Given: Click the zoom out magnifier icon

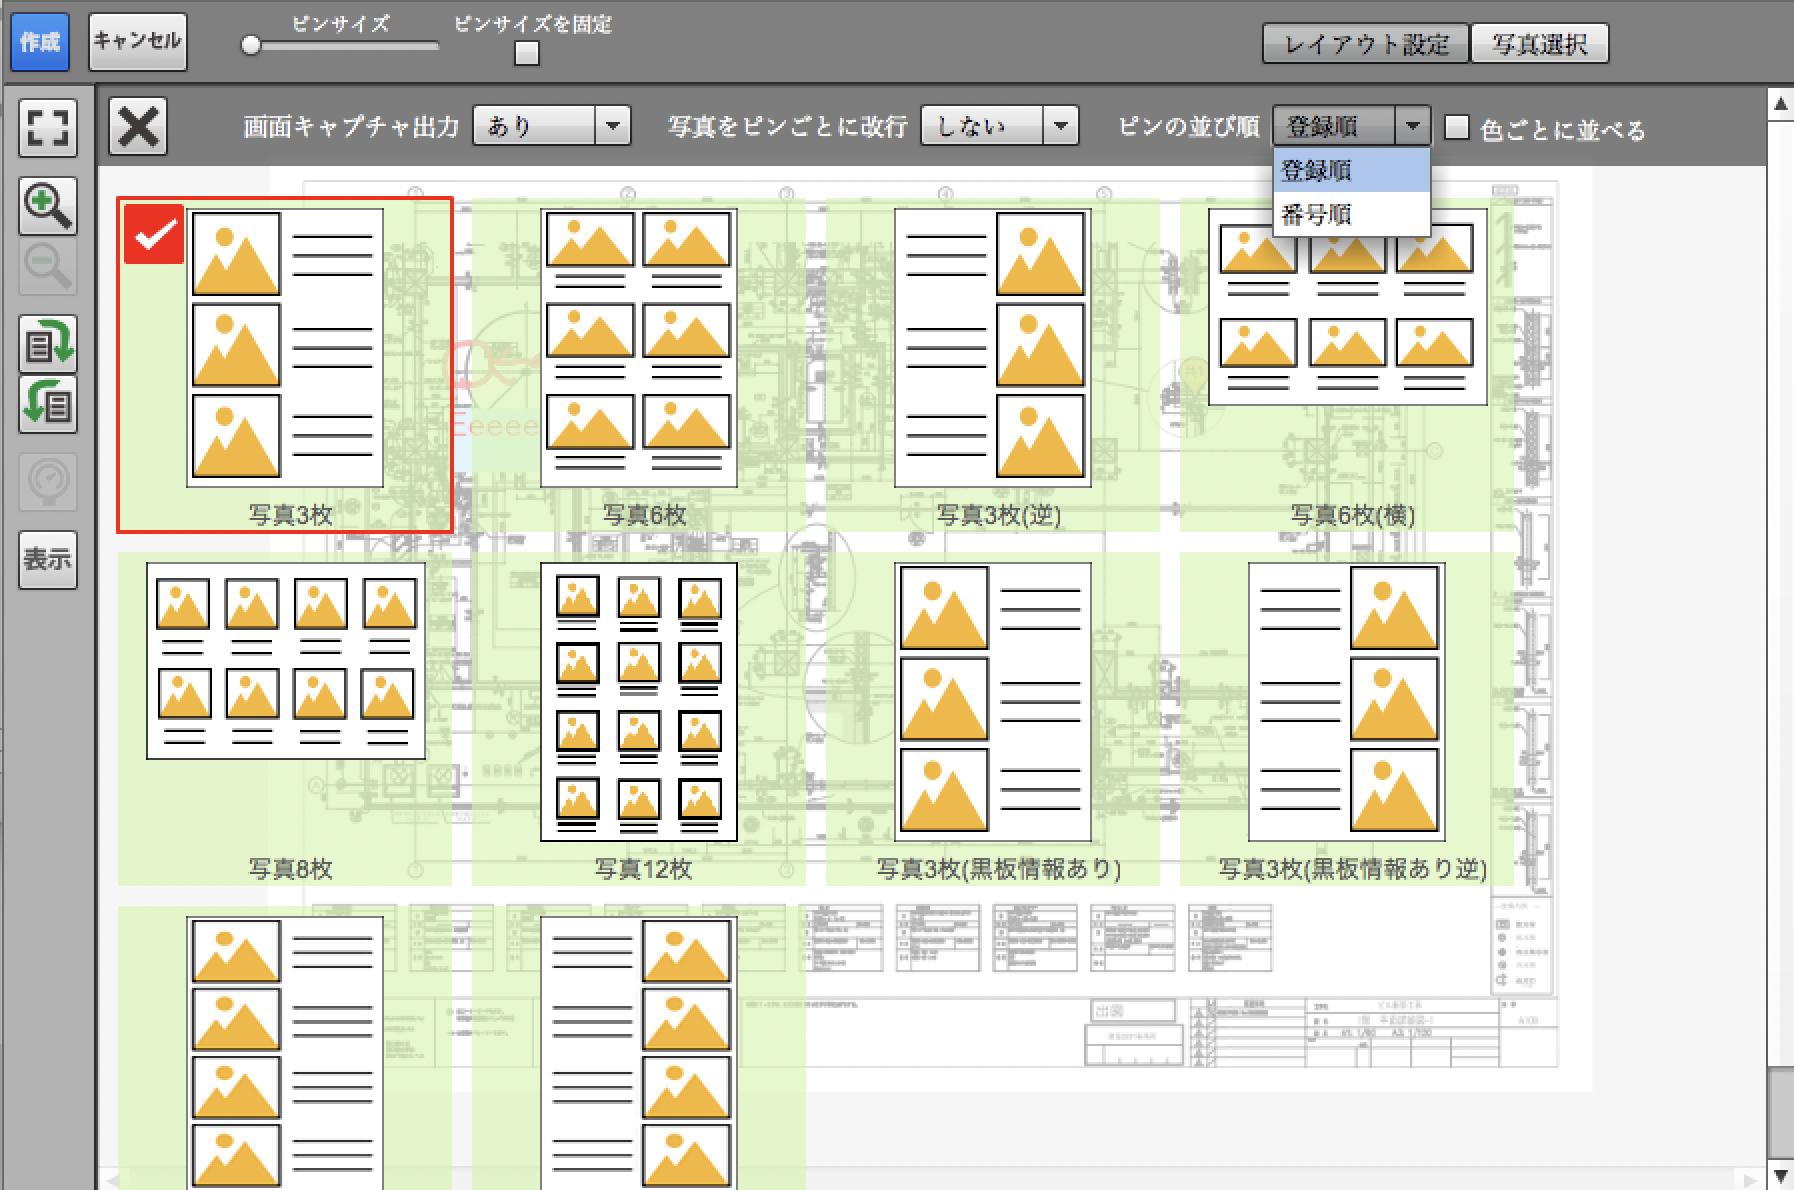Looking at the screenshot, I should pyautogui.click(x=47, y=266).
